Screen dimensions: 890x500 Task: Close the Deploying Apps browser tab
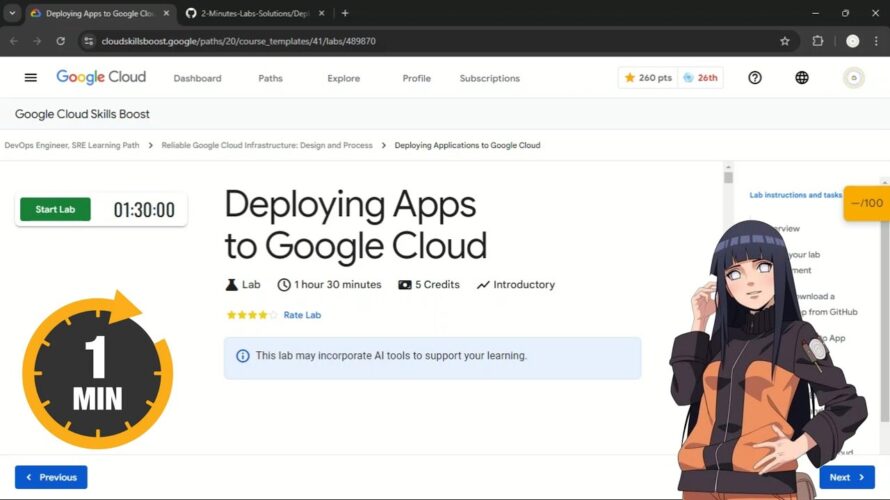click(x=166, y=13)
